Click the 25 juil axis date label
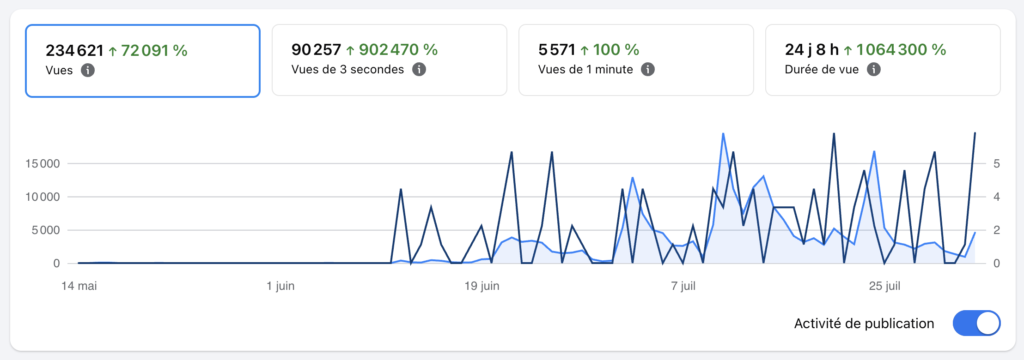This screenshot has width=1024, height=360. point(885,286)
